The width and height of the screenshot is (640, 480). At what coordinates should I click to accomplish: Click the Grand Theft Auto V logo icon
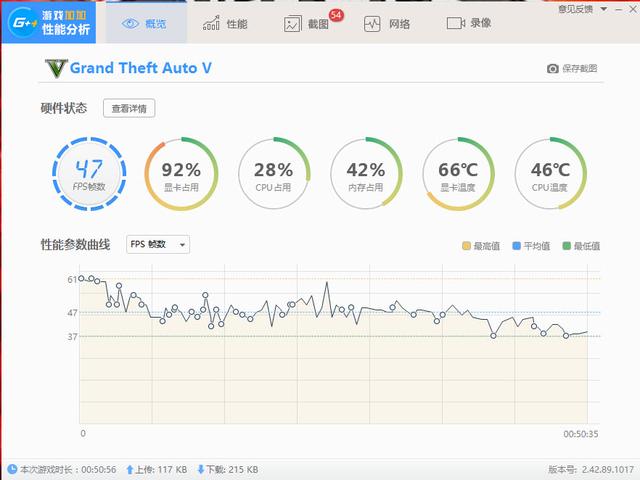point(56,68)
